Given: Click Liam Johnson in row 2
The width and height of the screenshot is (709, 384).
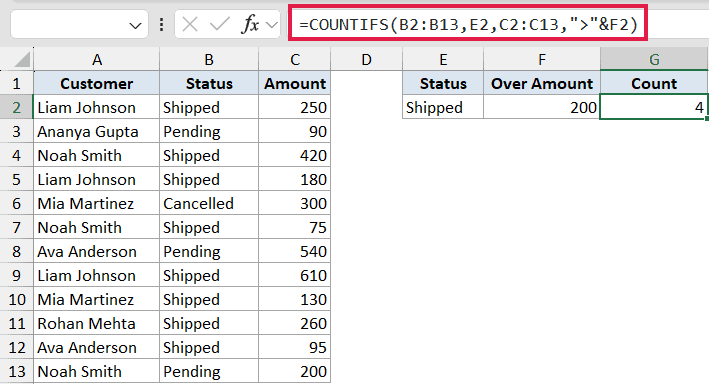Looking at the screenshot, I should [x=97, y=107].
